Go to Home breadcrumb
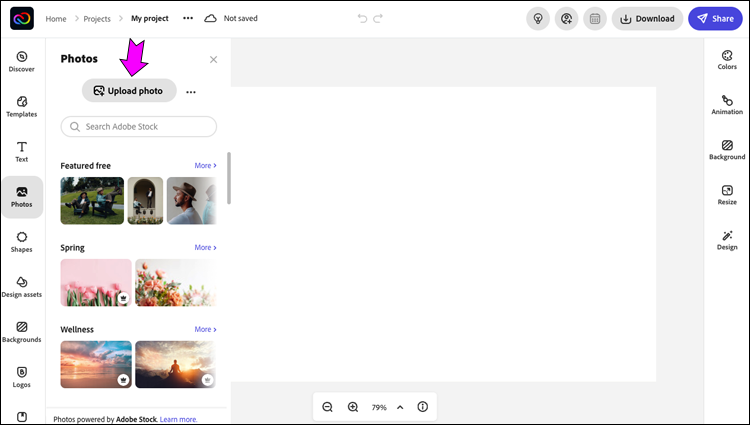The width and height of the screenshot is (750, 425). pos(56,19)
